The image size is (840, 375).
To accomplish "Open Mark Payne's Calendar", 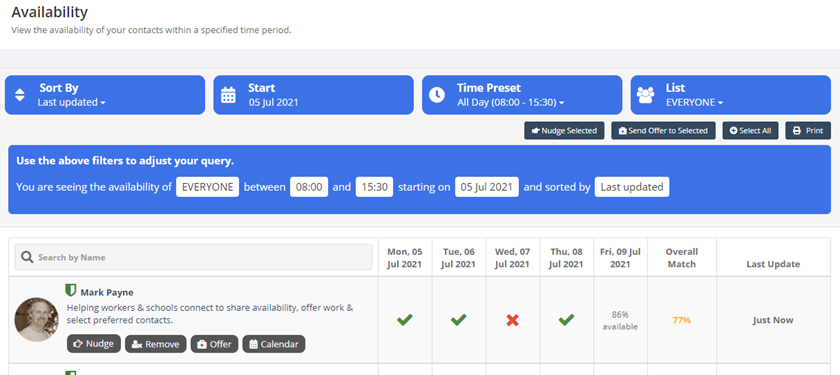I will (274, 344).
